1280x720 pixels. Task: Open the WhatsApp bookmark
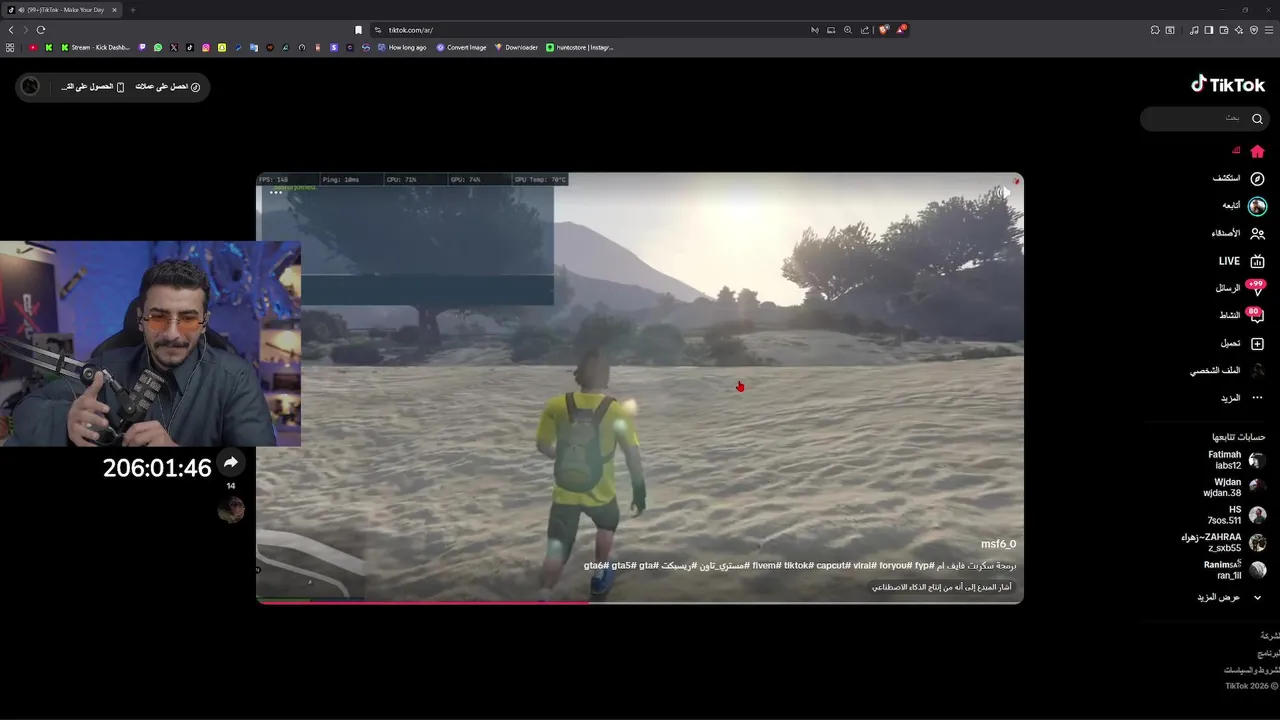click(x=158, y=47)
